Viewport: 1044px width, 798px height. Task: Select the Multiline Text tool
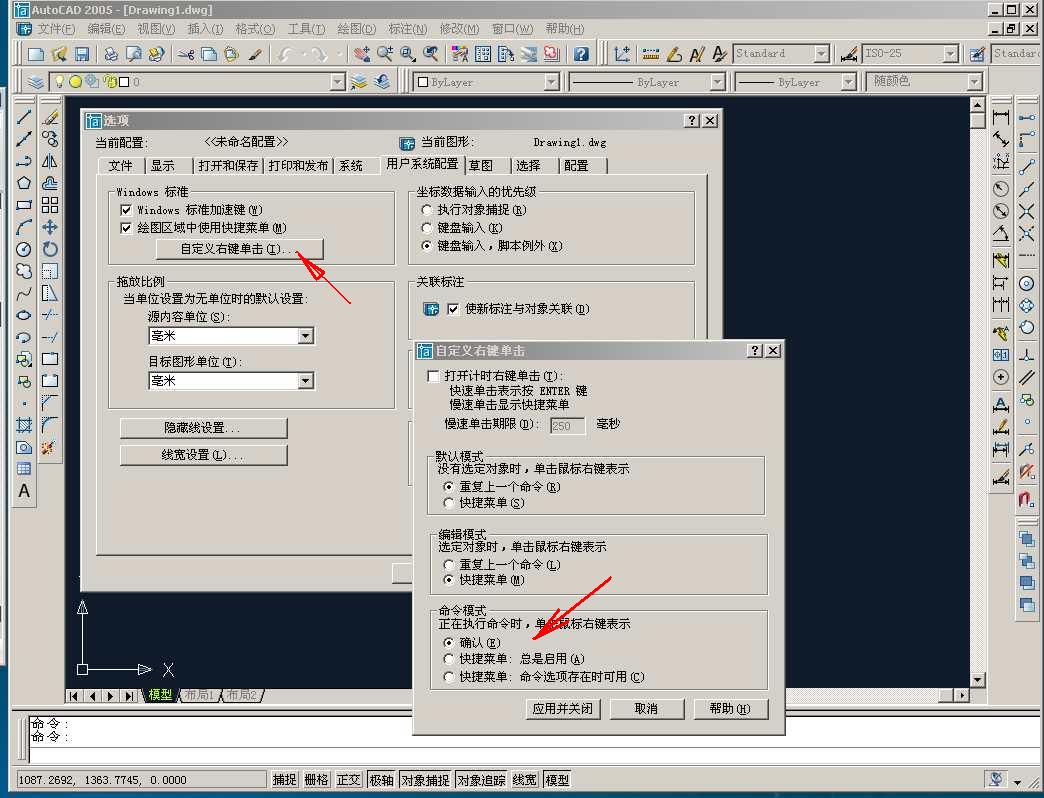(x=24, y=491)
